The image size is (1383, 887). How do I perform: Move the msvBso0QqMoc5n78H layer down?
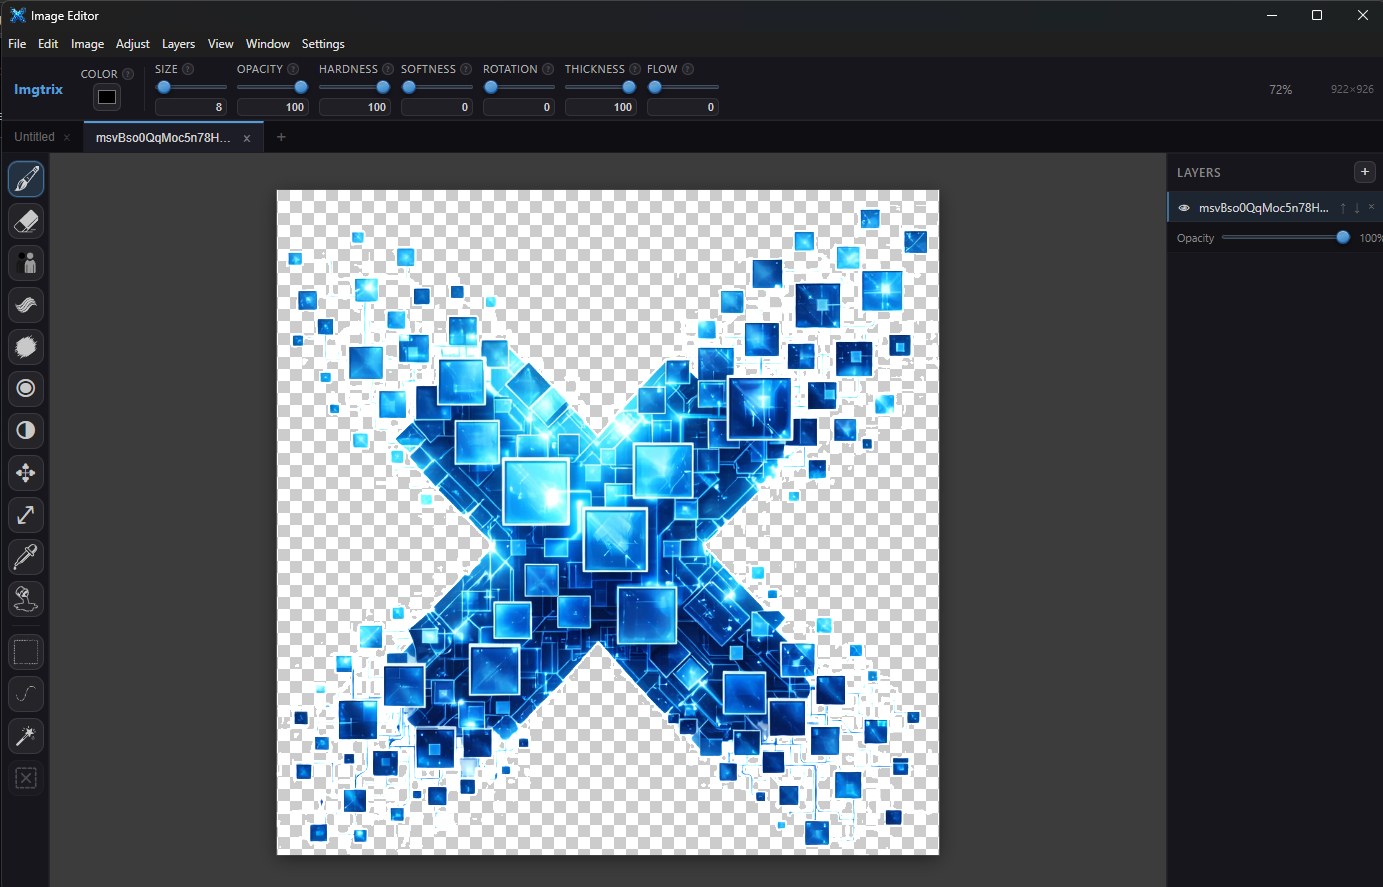coord(1357,208)
